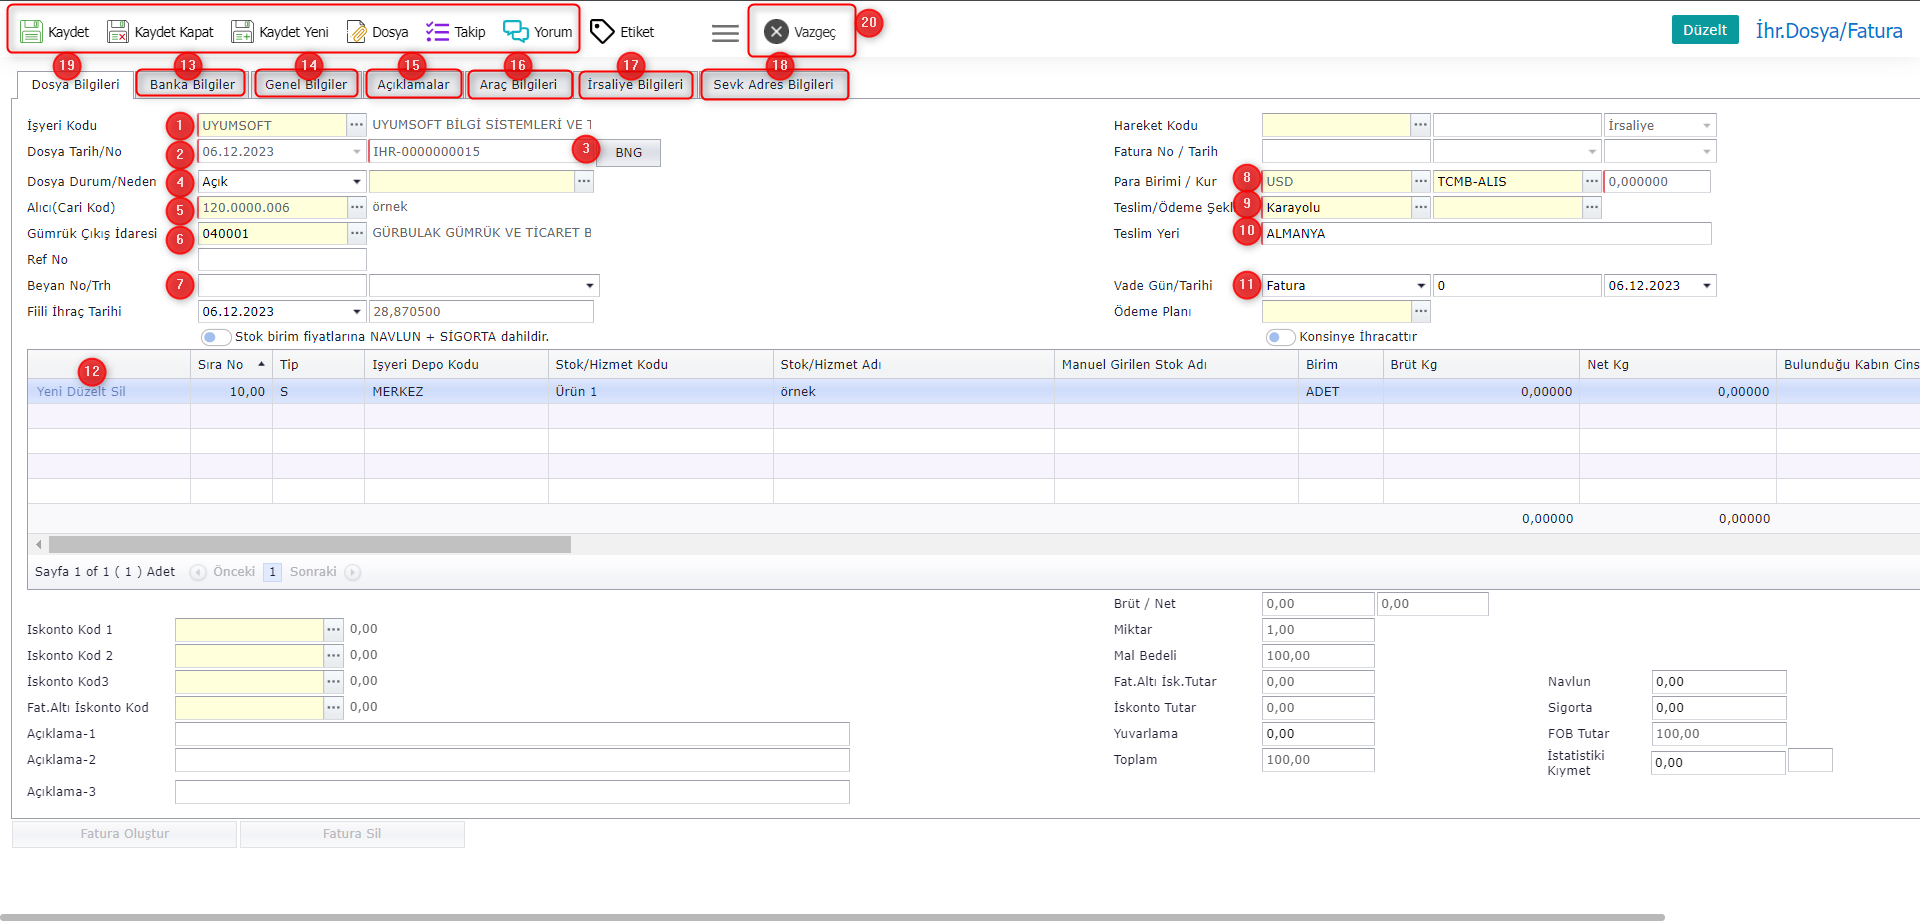Click Düzelt link in grid row
The height and width of the screenshot is (922, 1920).
click(x=86, y=391)
